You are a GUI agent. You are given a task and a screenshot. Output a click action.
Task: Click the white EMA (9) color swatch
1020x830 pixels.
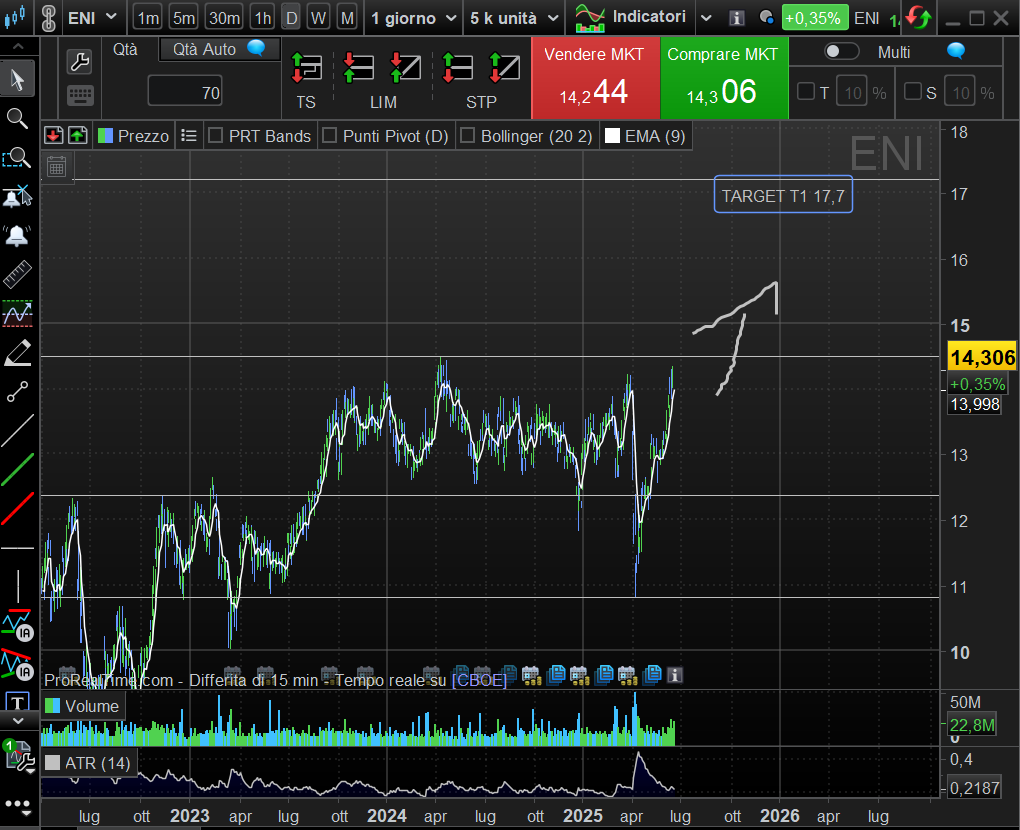(x=612, y=136)
